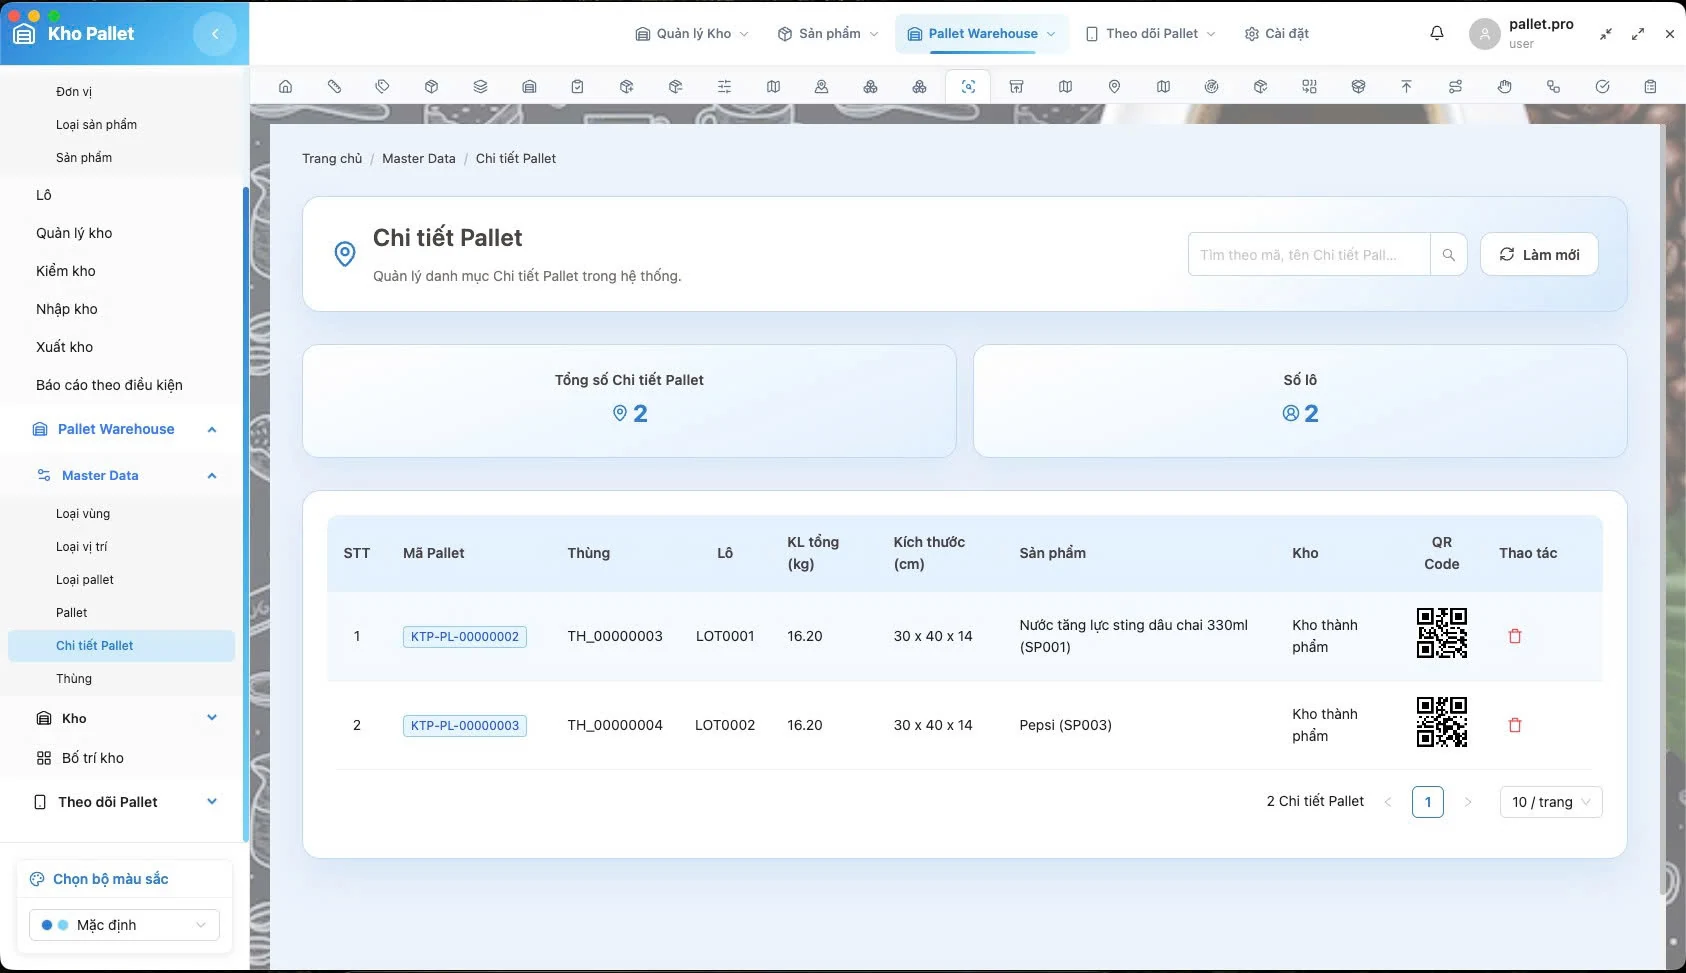Select the circle checkmark toolbar icon
1686x973 pixels.
(1602, 87)
